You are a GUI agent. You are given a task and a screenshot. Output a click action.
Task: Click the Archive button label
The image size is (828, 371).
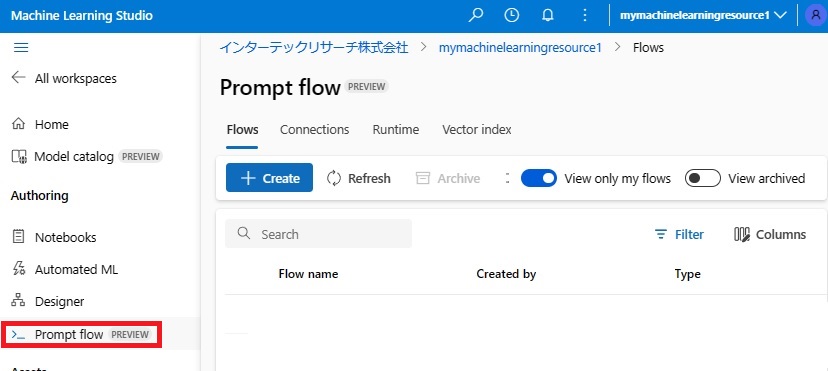pos(458,178)
